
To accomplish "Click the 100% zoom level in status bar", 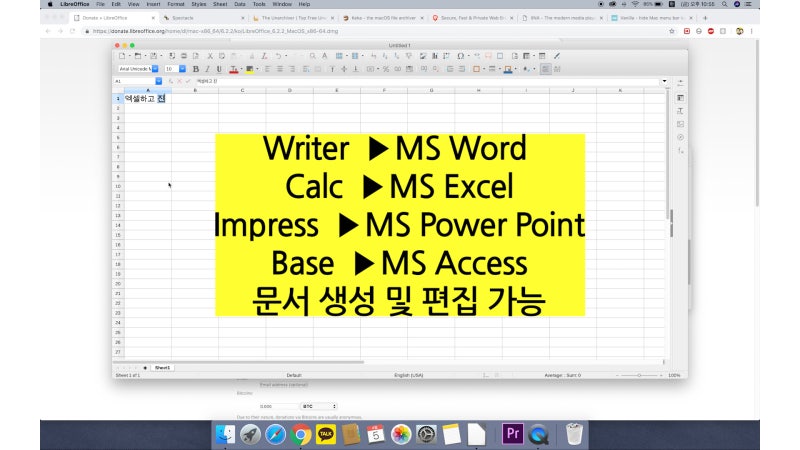I will [x=674, y=375].
